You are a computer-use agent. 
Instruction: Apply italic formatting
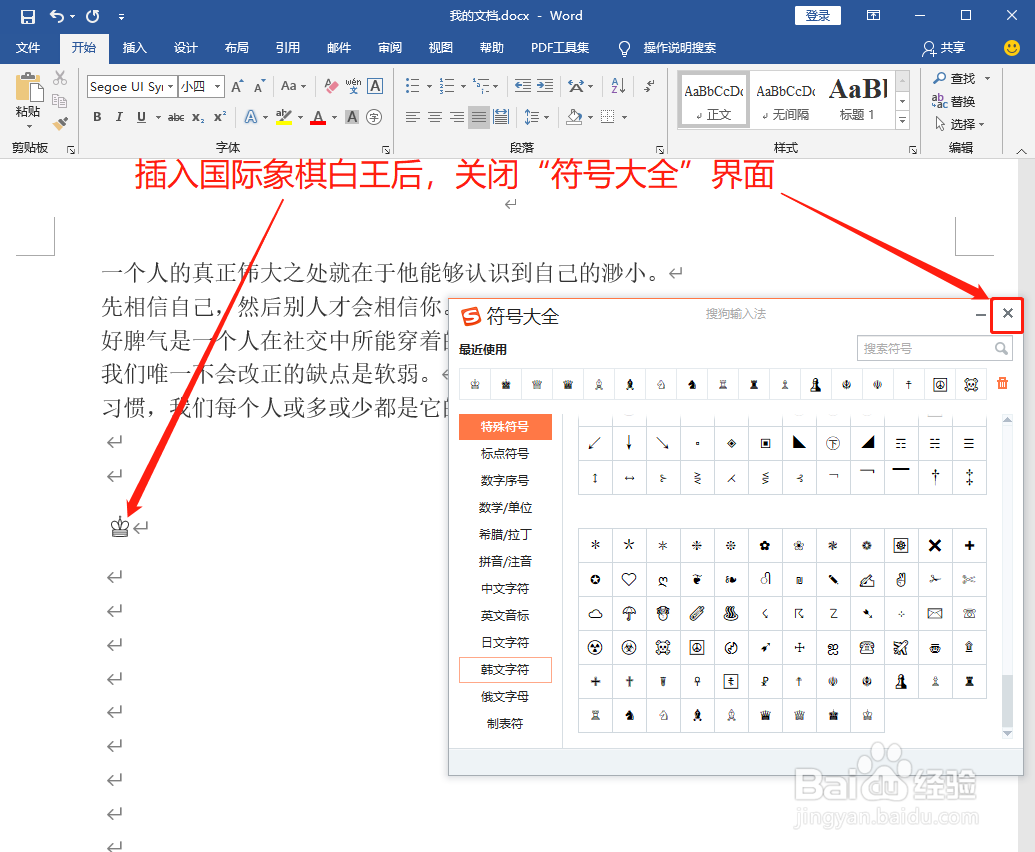119,118
